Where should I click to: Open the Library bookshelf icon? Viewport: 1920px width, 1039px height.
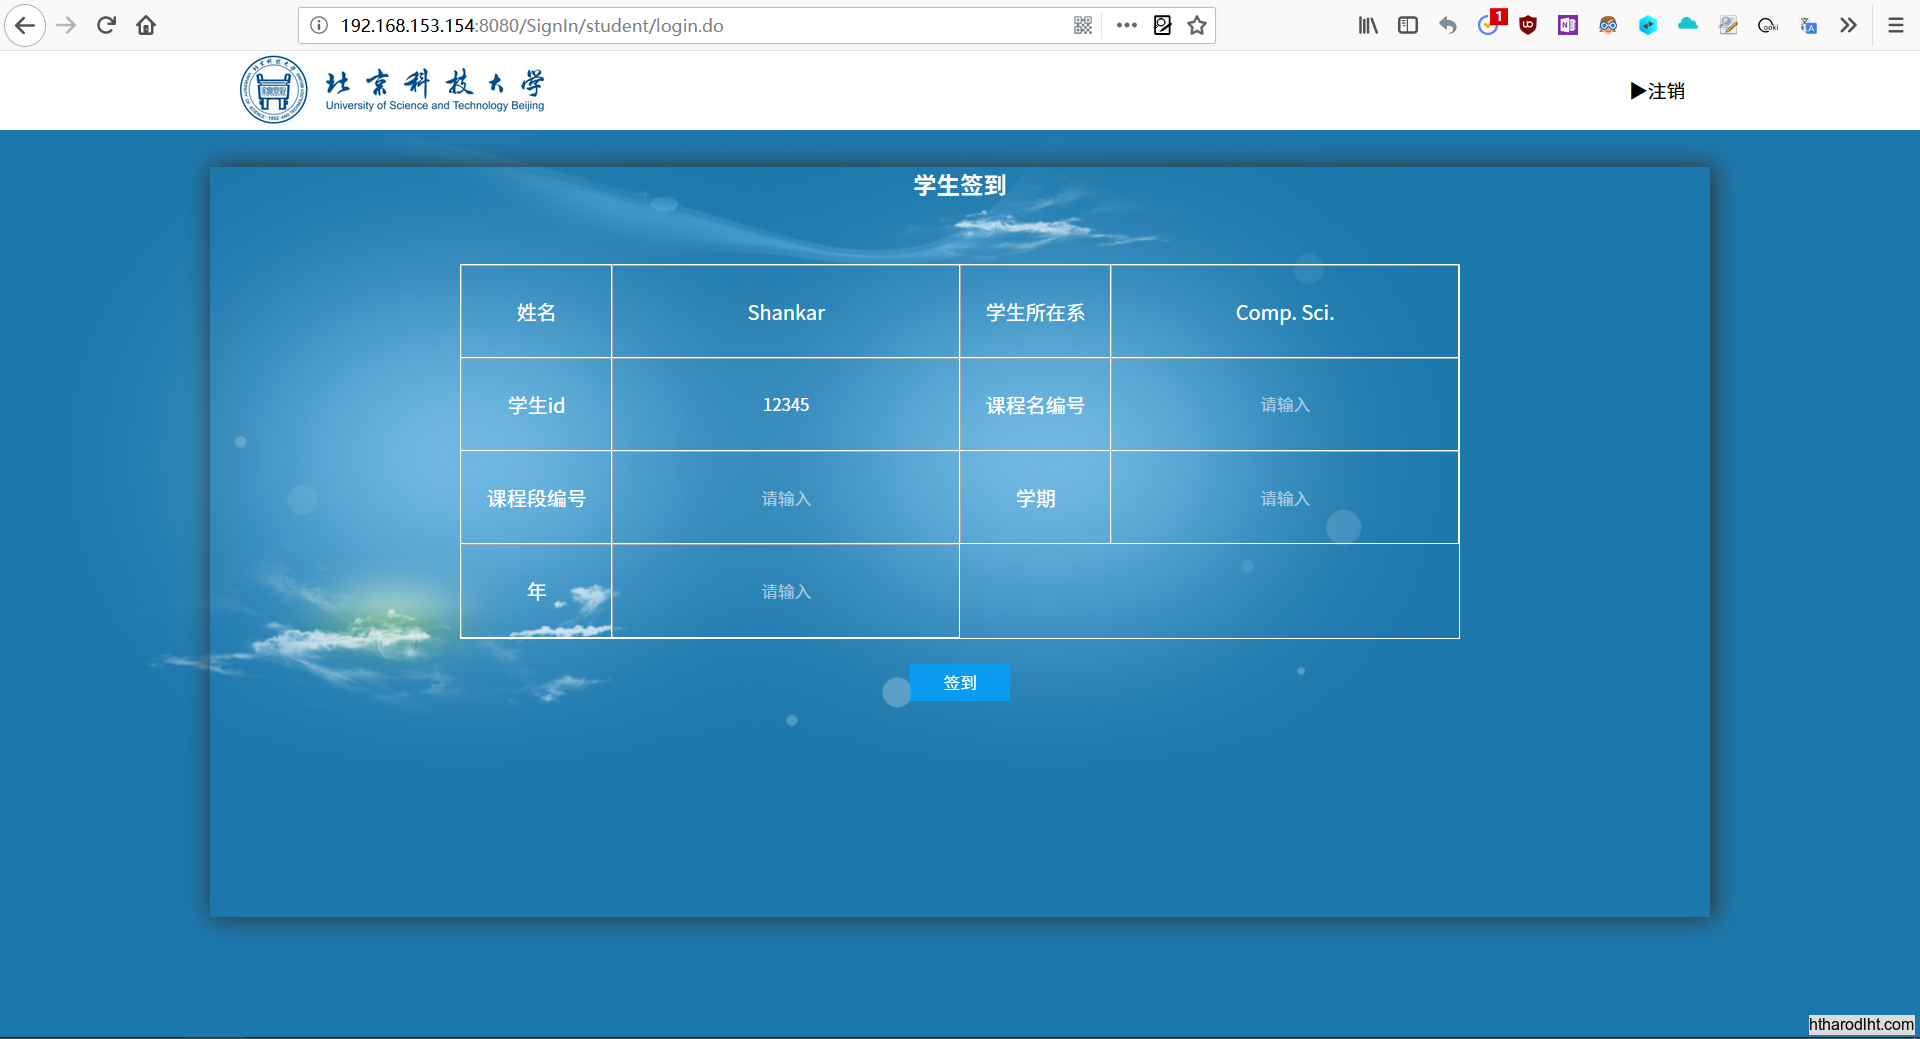[1368, 25]
